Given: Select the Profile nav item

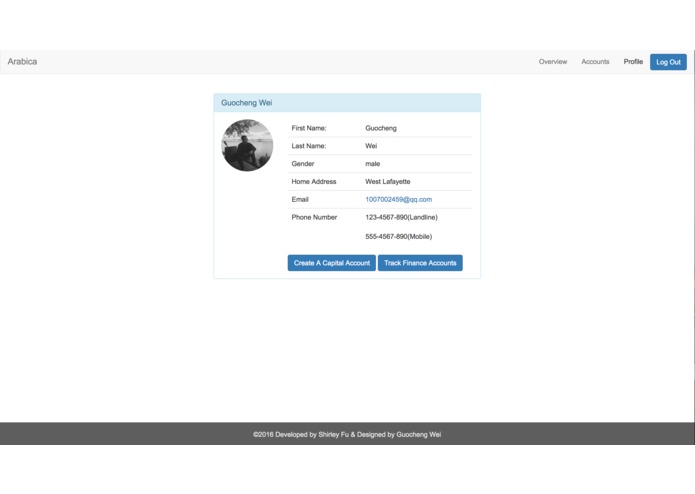Looking at the screenshot, I should [633, 62].
